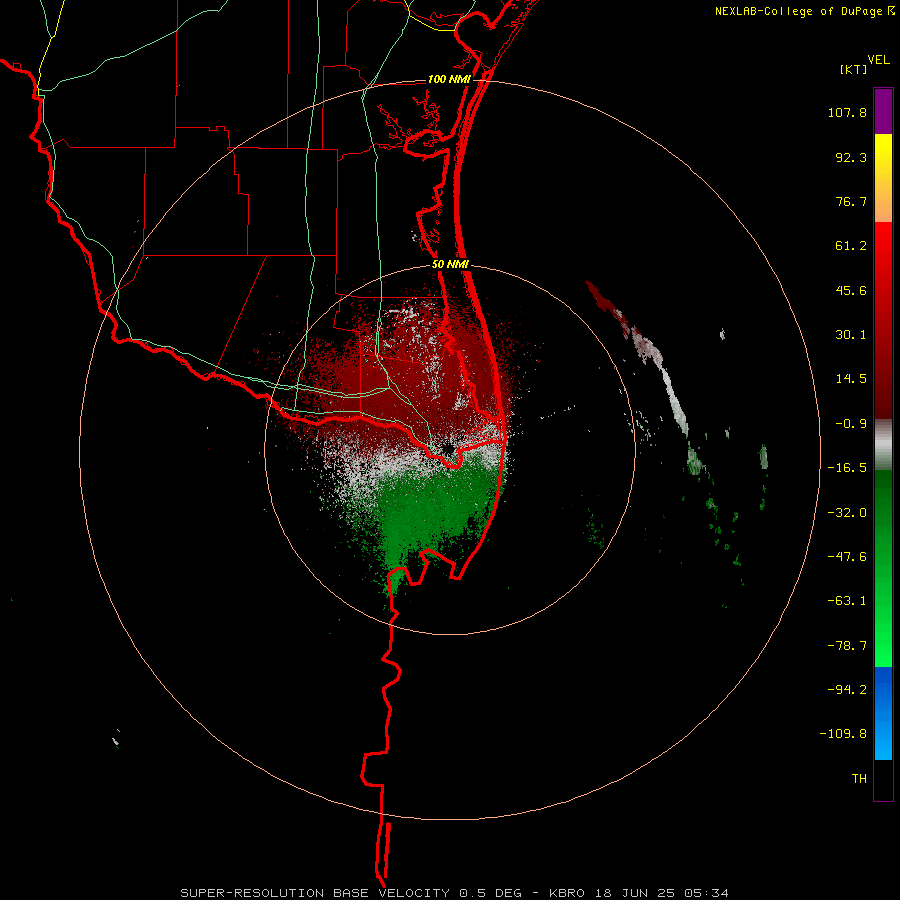The image size is (900, 900).
Task: Click the -32.0 legend value
Action: (847, 513)
